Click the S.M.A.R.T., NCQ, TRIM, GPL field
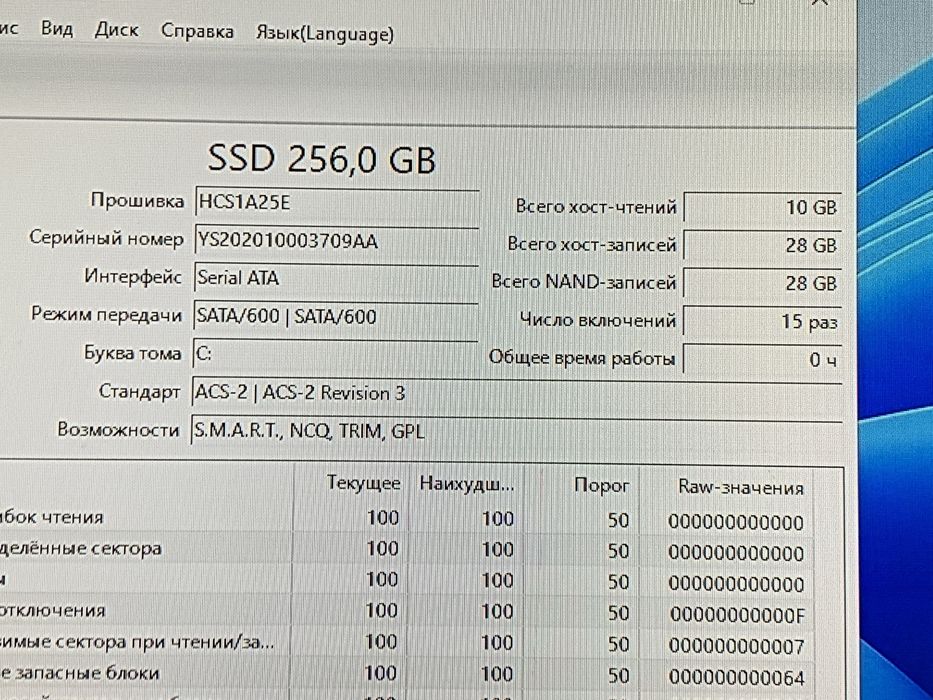The width and height of the screenshot is (933, 700). click(x=516, y=431)
